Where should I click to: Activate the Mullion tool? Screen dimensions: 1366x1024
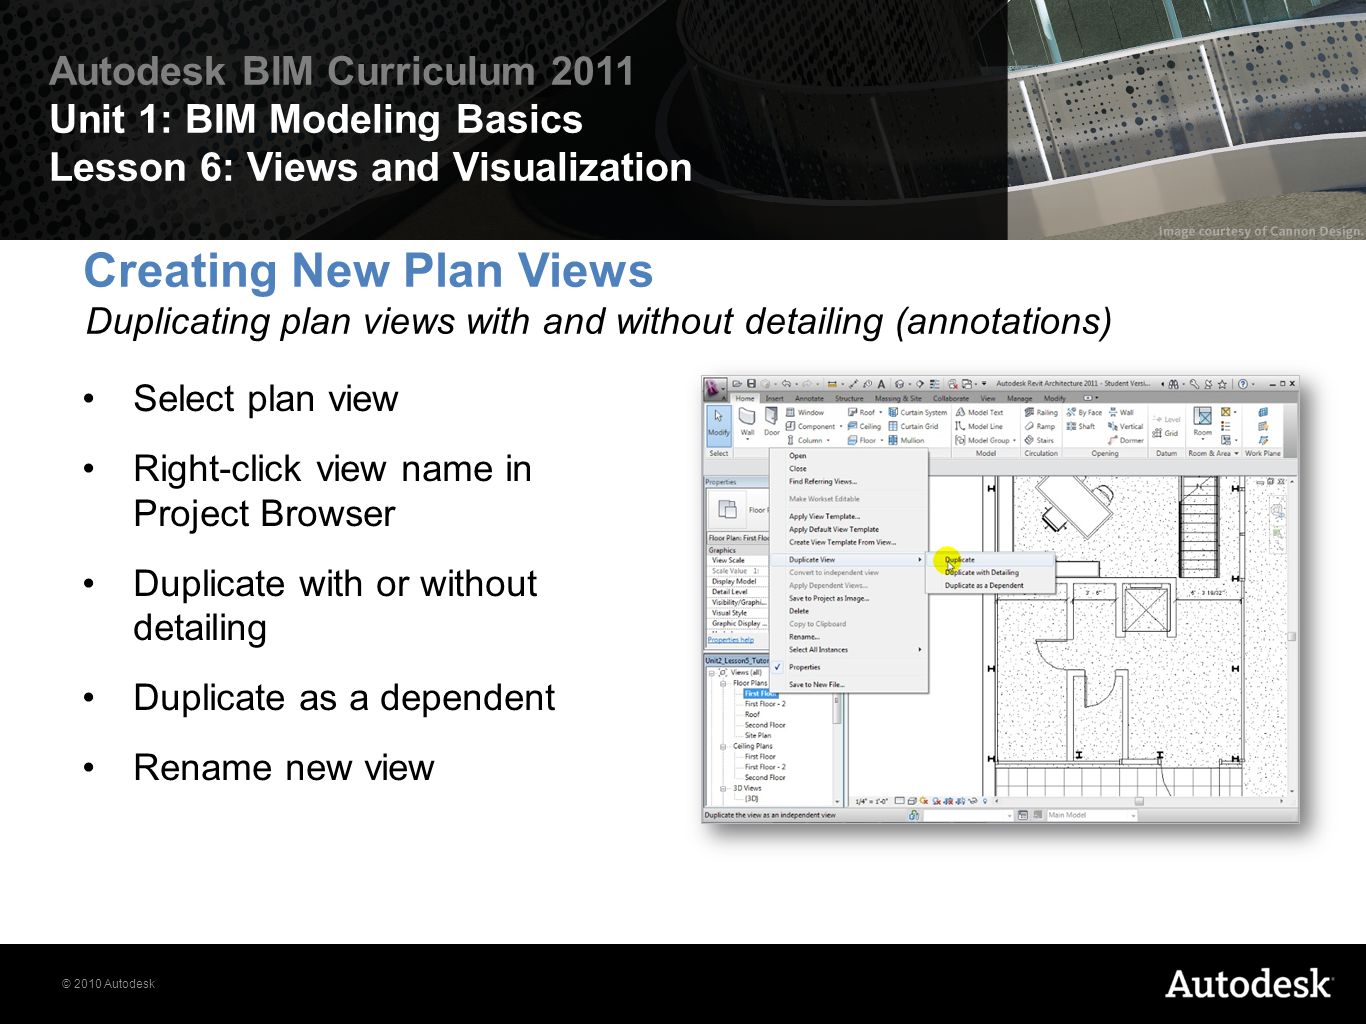(x=906, y=440)
